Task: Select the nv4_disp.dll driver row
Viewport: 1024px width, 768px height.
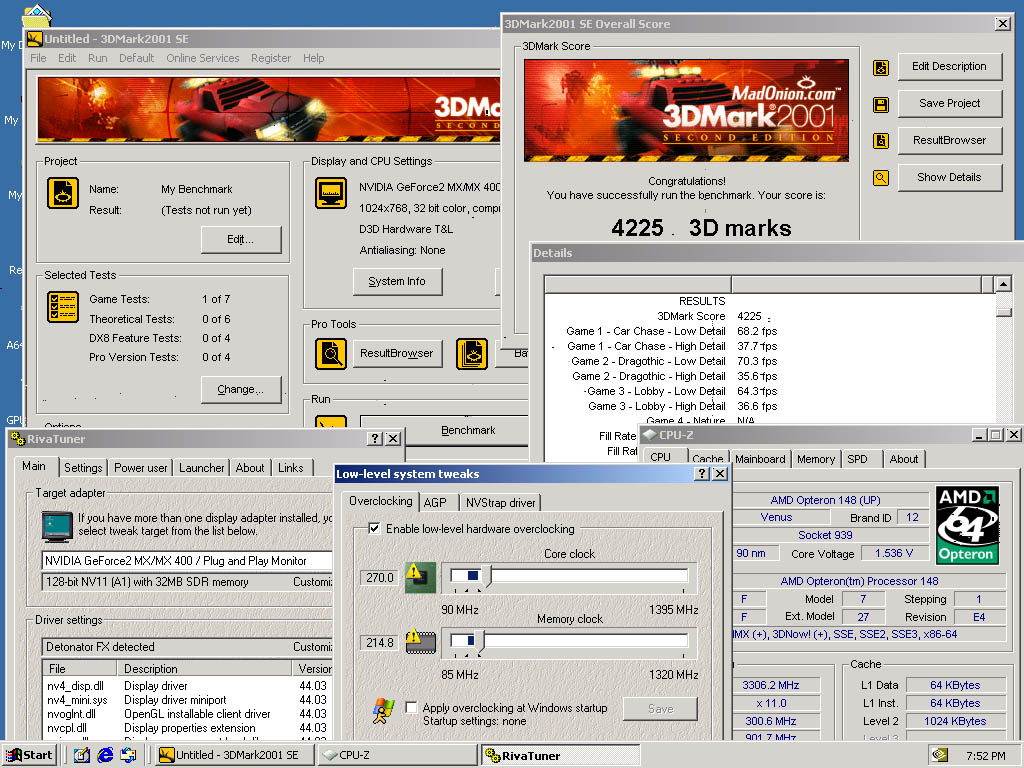Action: click(187, 686)
